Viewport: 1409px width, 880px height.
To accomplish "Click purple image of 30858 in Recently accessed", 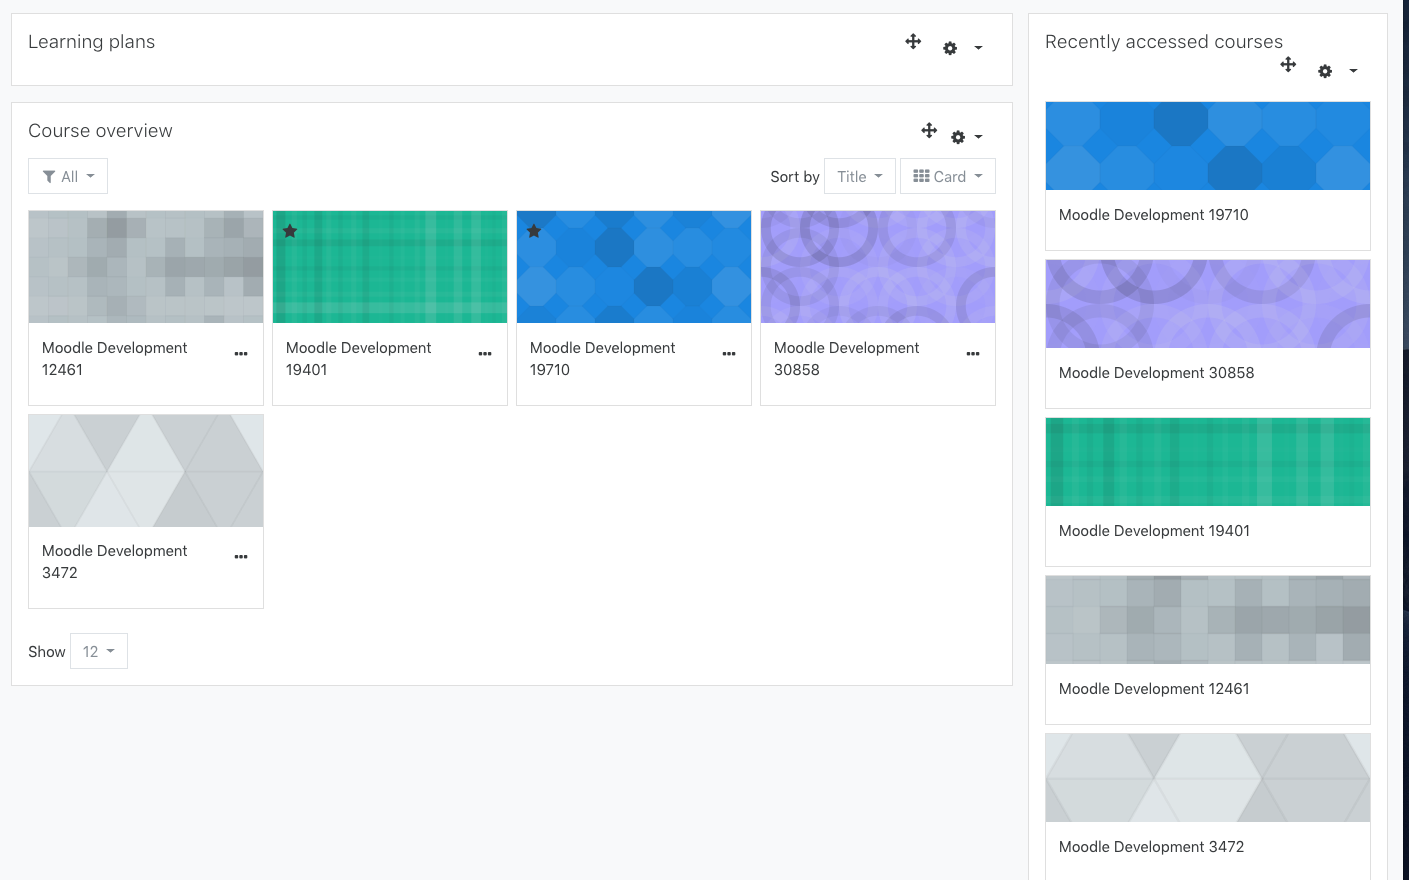I will [x=1208, y=304].
